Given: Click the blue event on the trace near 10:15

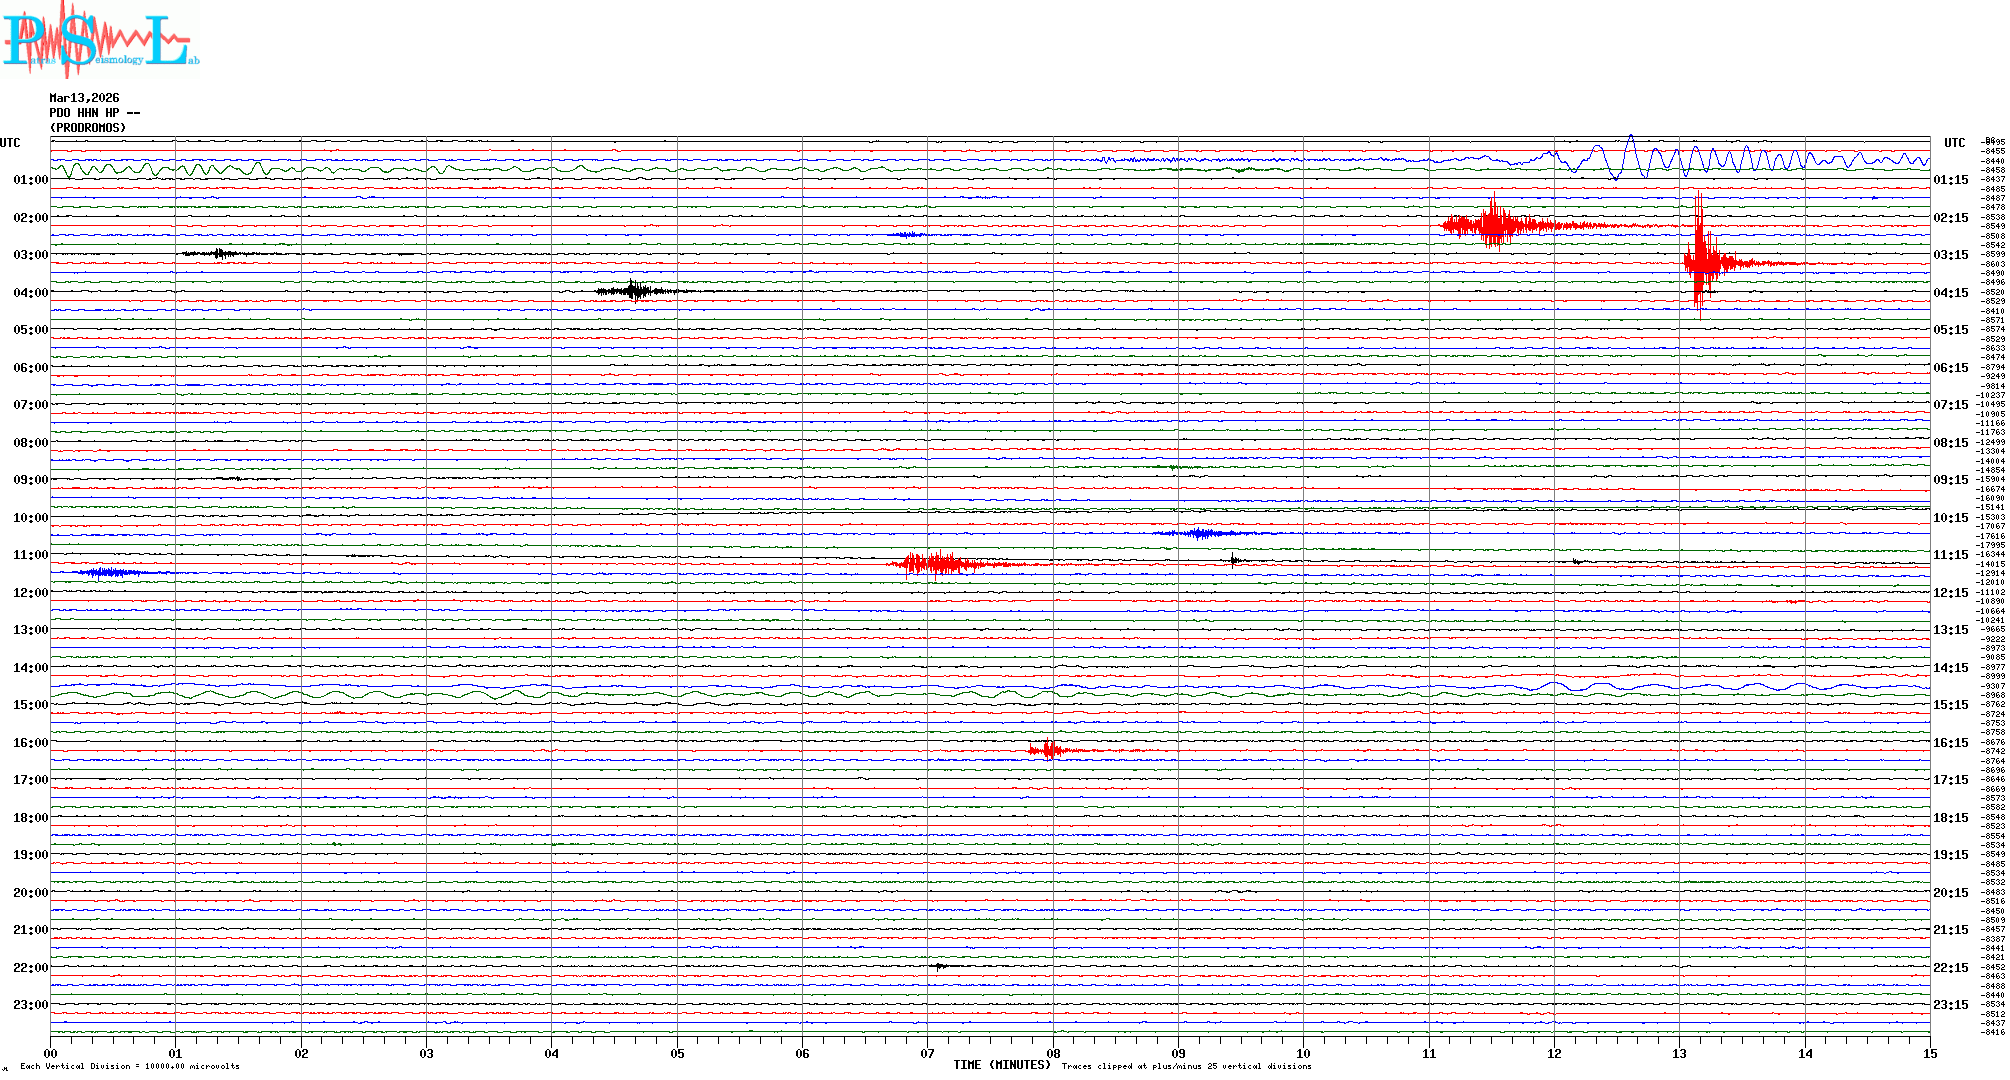Looking at the screenshot, I should 1200,533.
